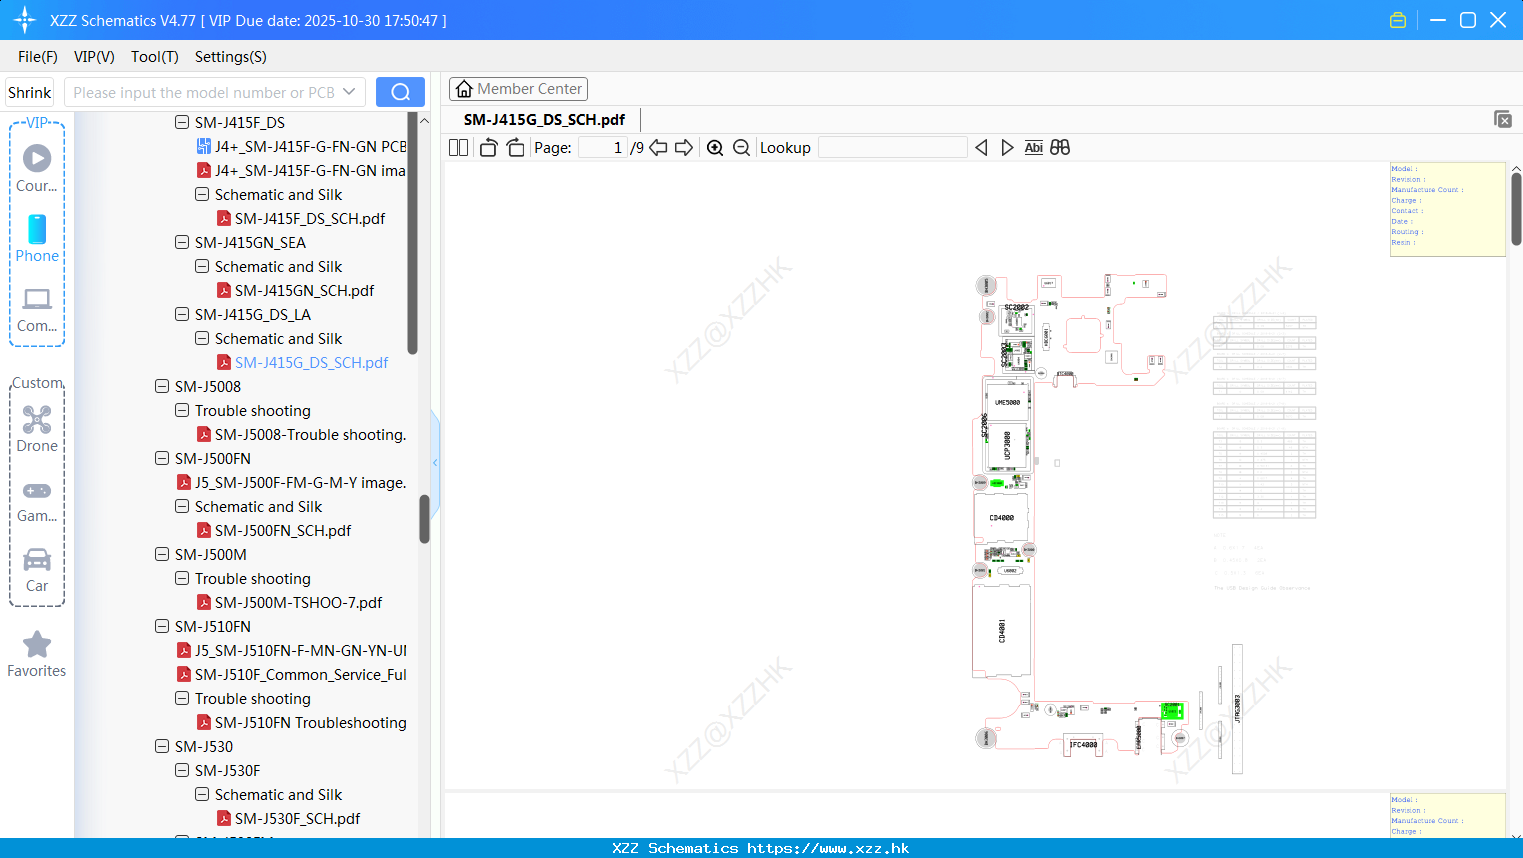Click the Page number field
The height and width of the screenshot is (858, 1523).
tap(603, 148)
